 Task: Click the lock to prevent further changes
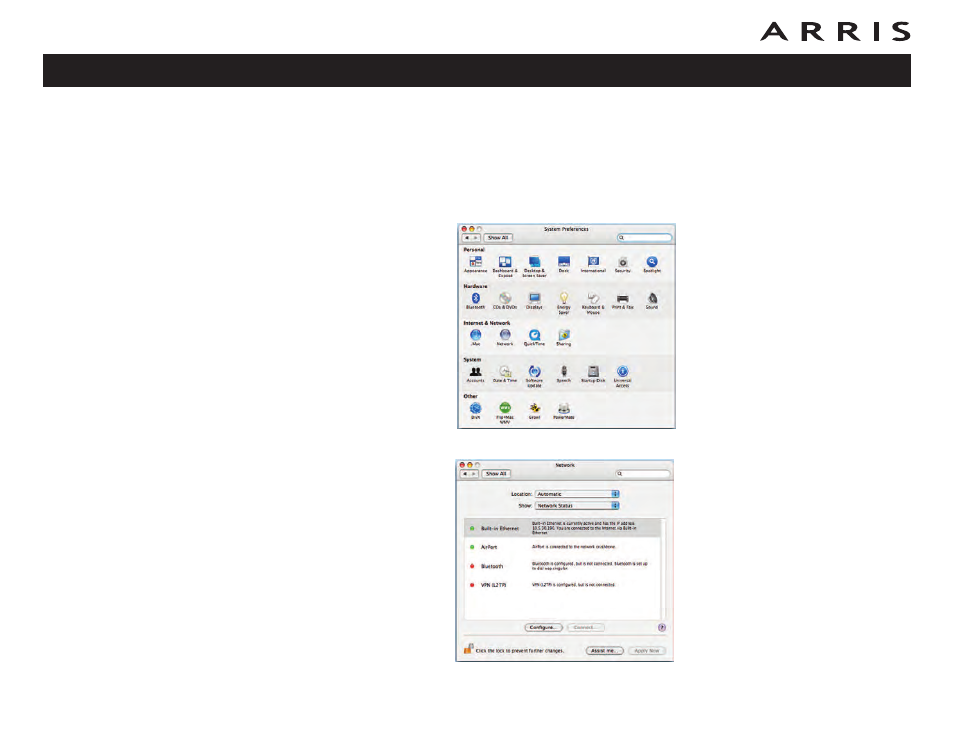point(467,649)
